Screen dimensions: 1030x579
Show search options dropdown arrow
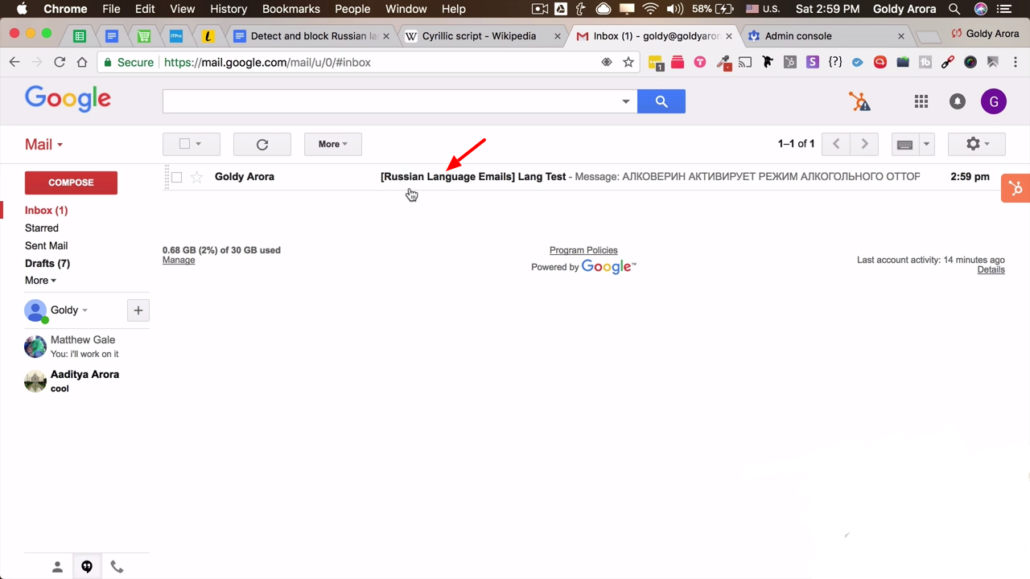tap(625, 101)
